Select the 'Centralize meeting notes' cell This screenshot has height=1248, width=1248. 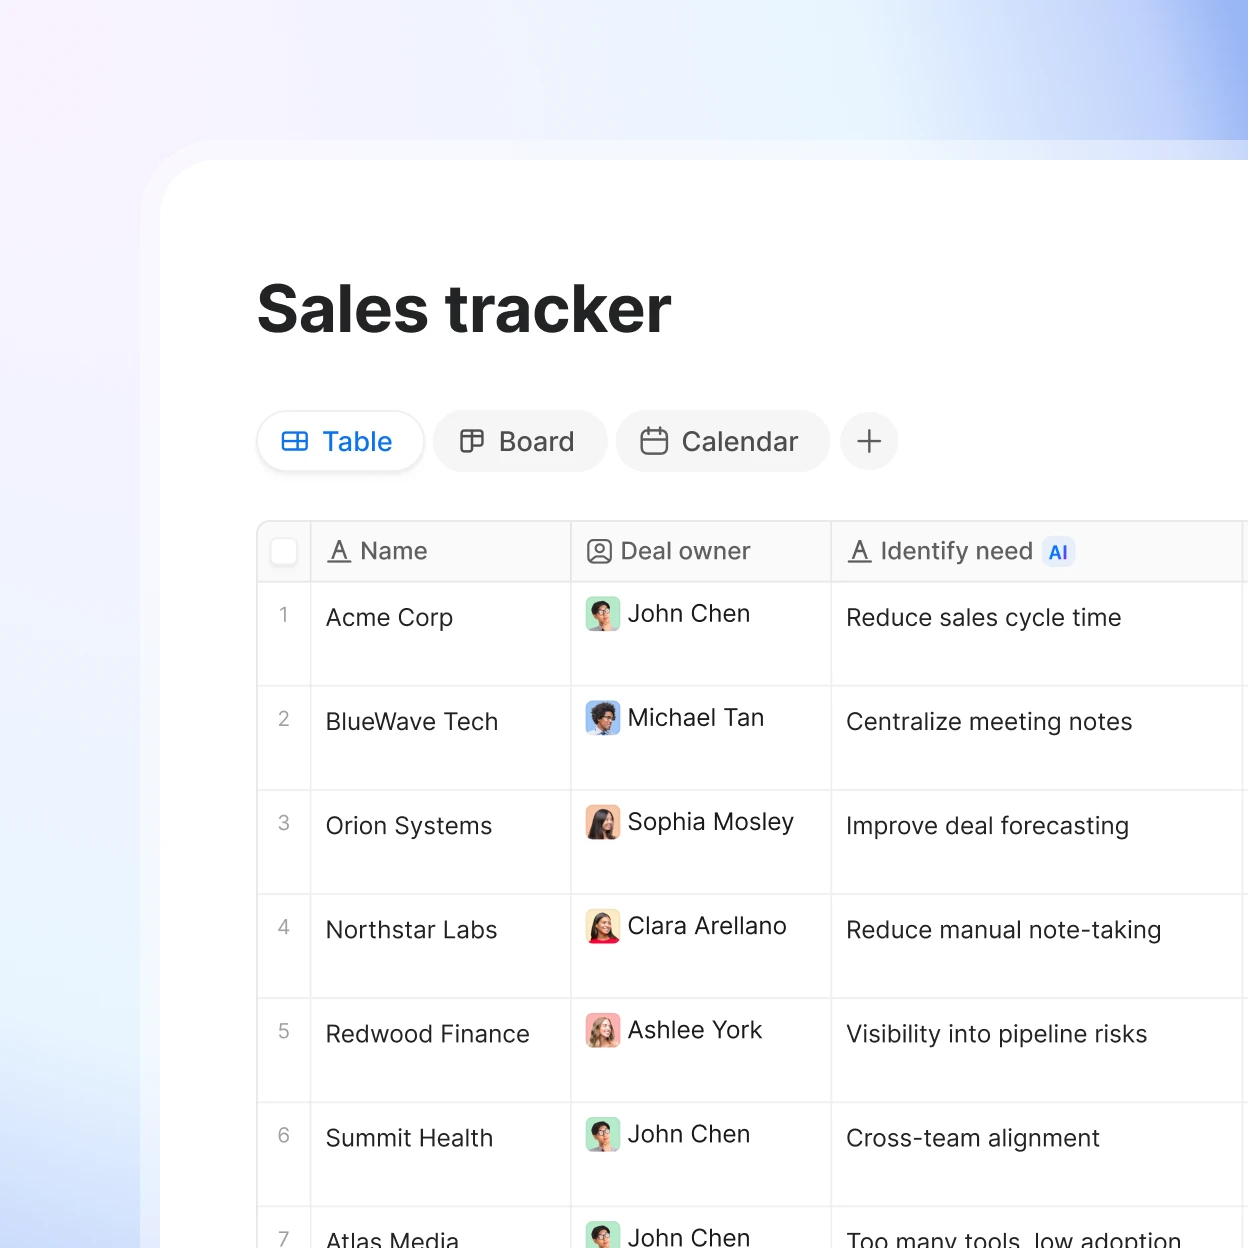tap(1036, 738)
